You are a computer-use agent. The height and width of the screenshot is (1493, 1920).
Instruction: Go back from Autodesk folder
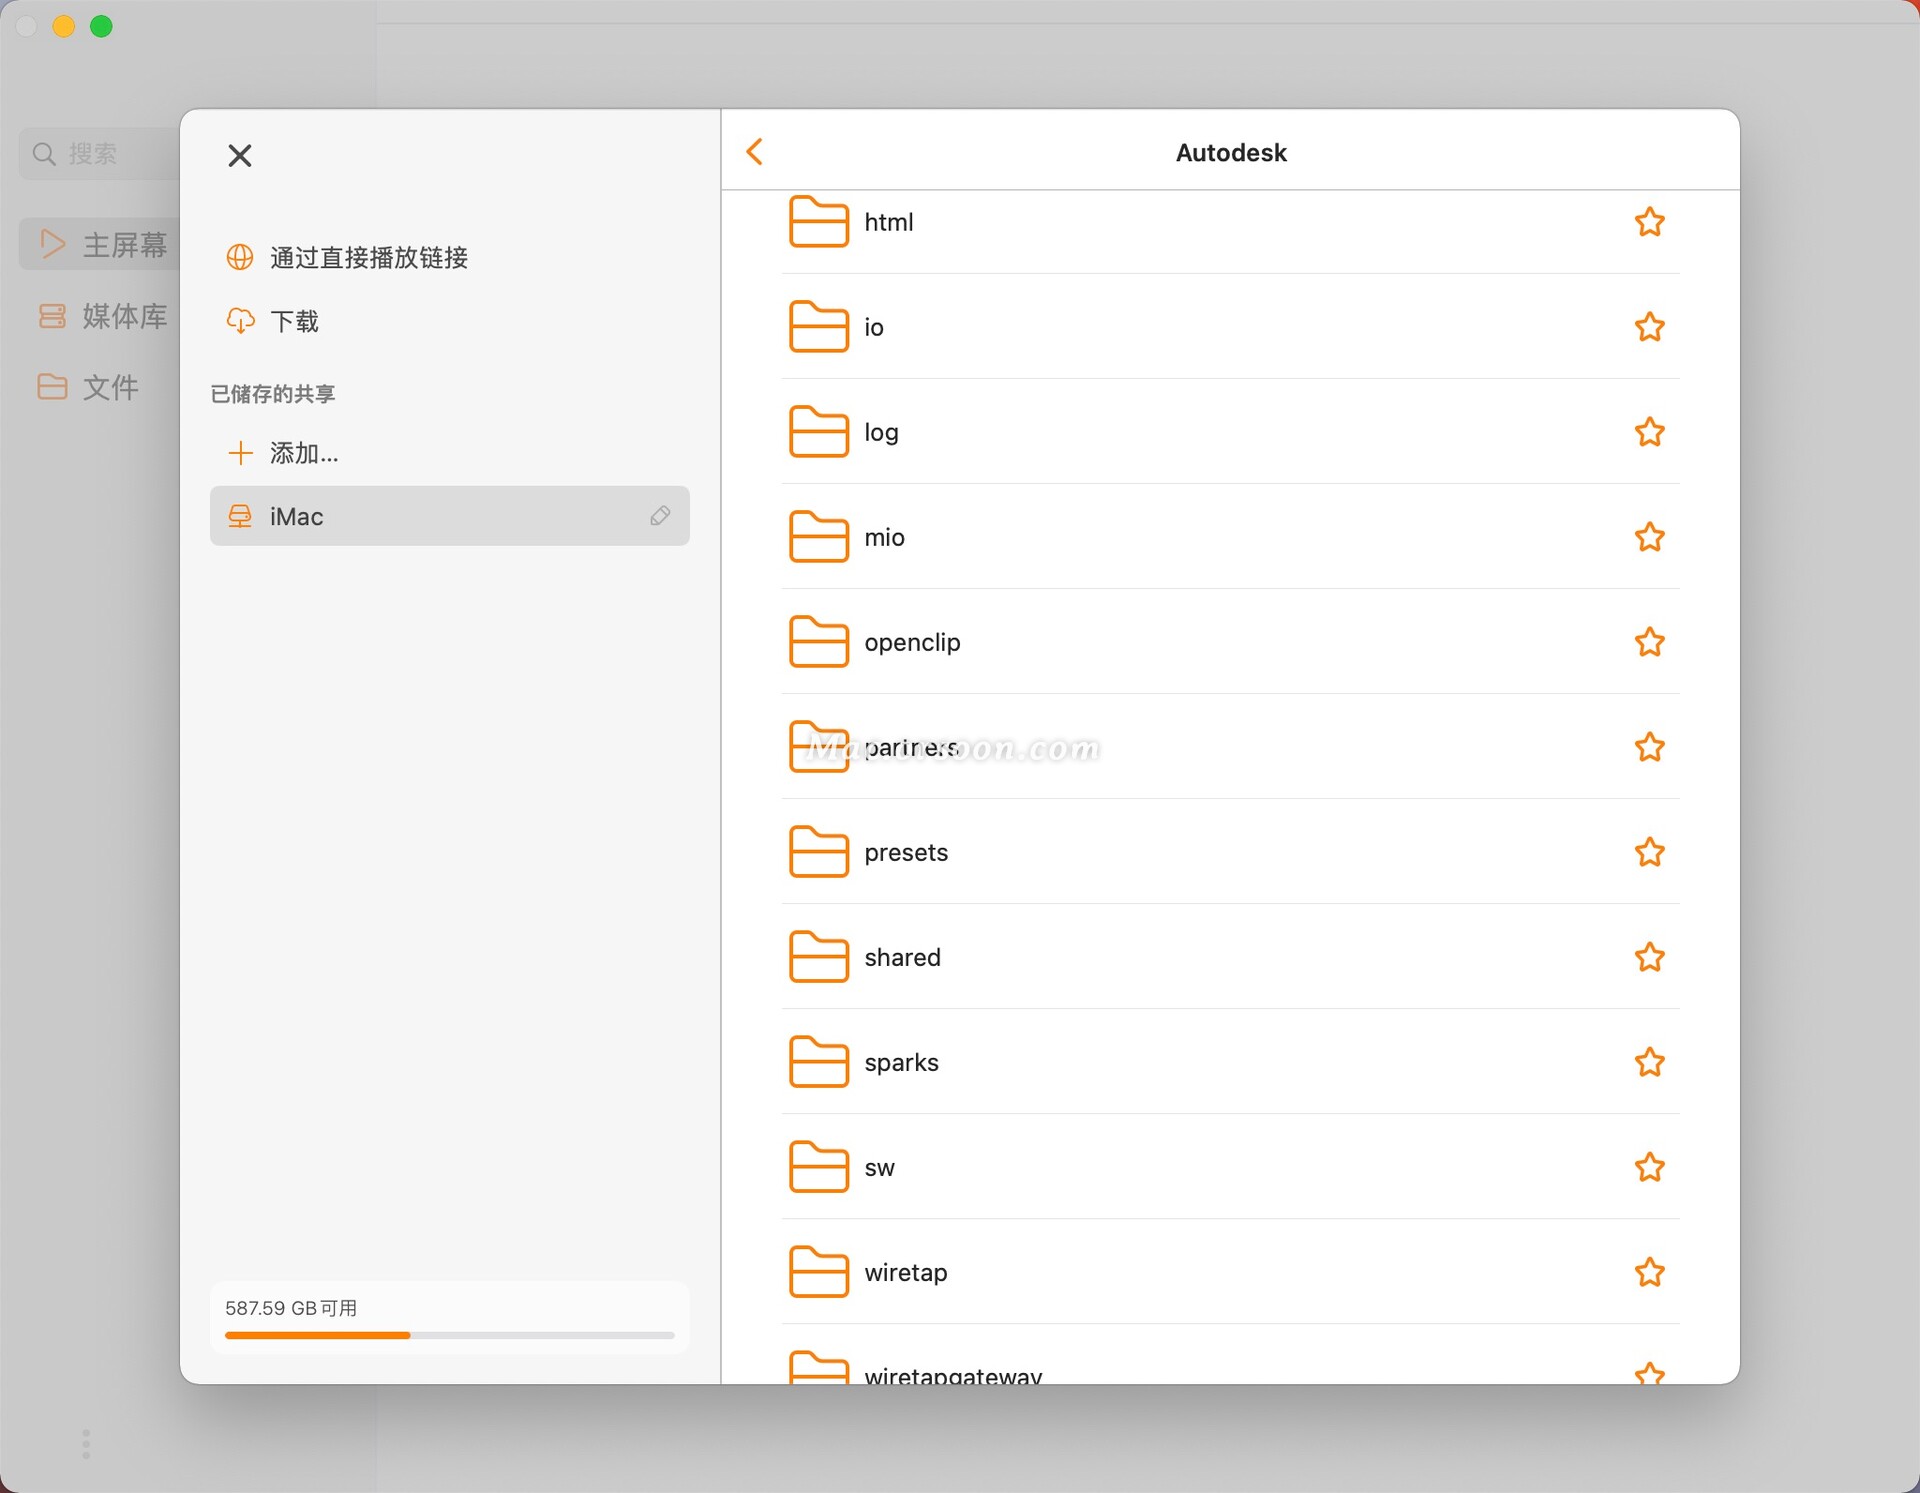(755, 152)
